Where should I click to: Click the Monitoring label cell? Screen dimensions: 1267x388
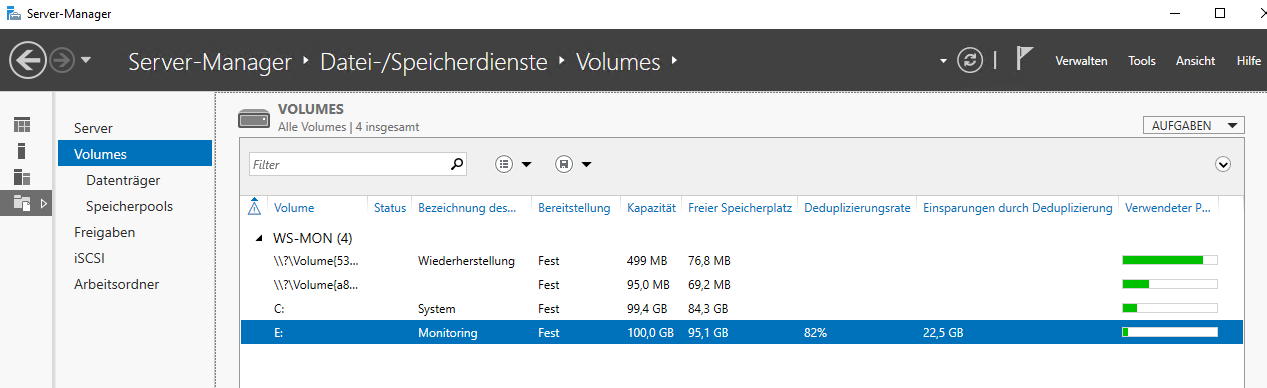click(448, 333)
